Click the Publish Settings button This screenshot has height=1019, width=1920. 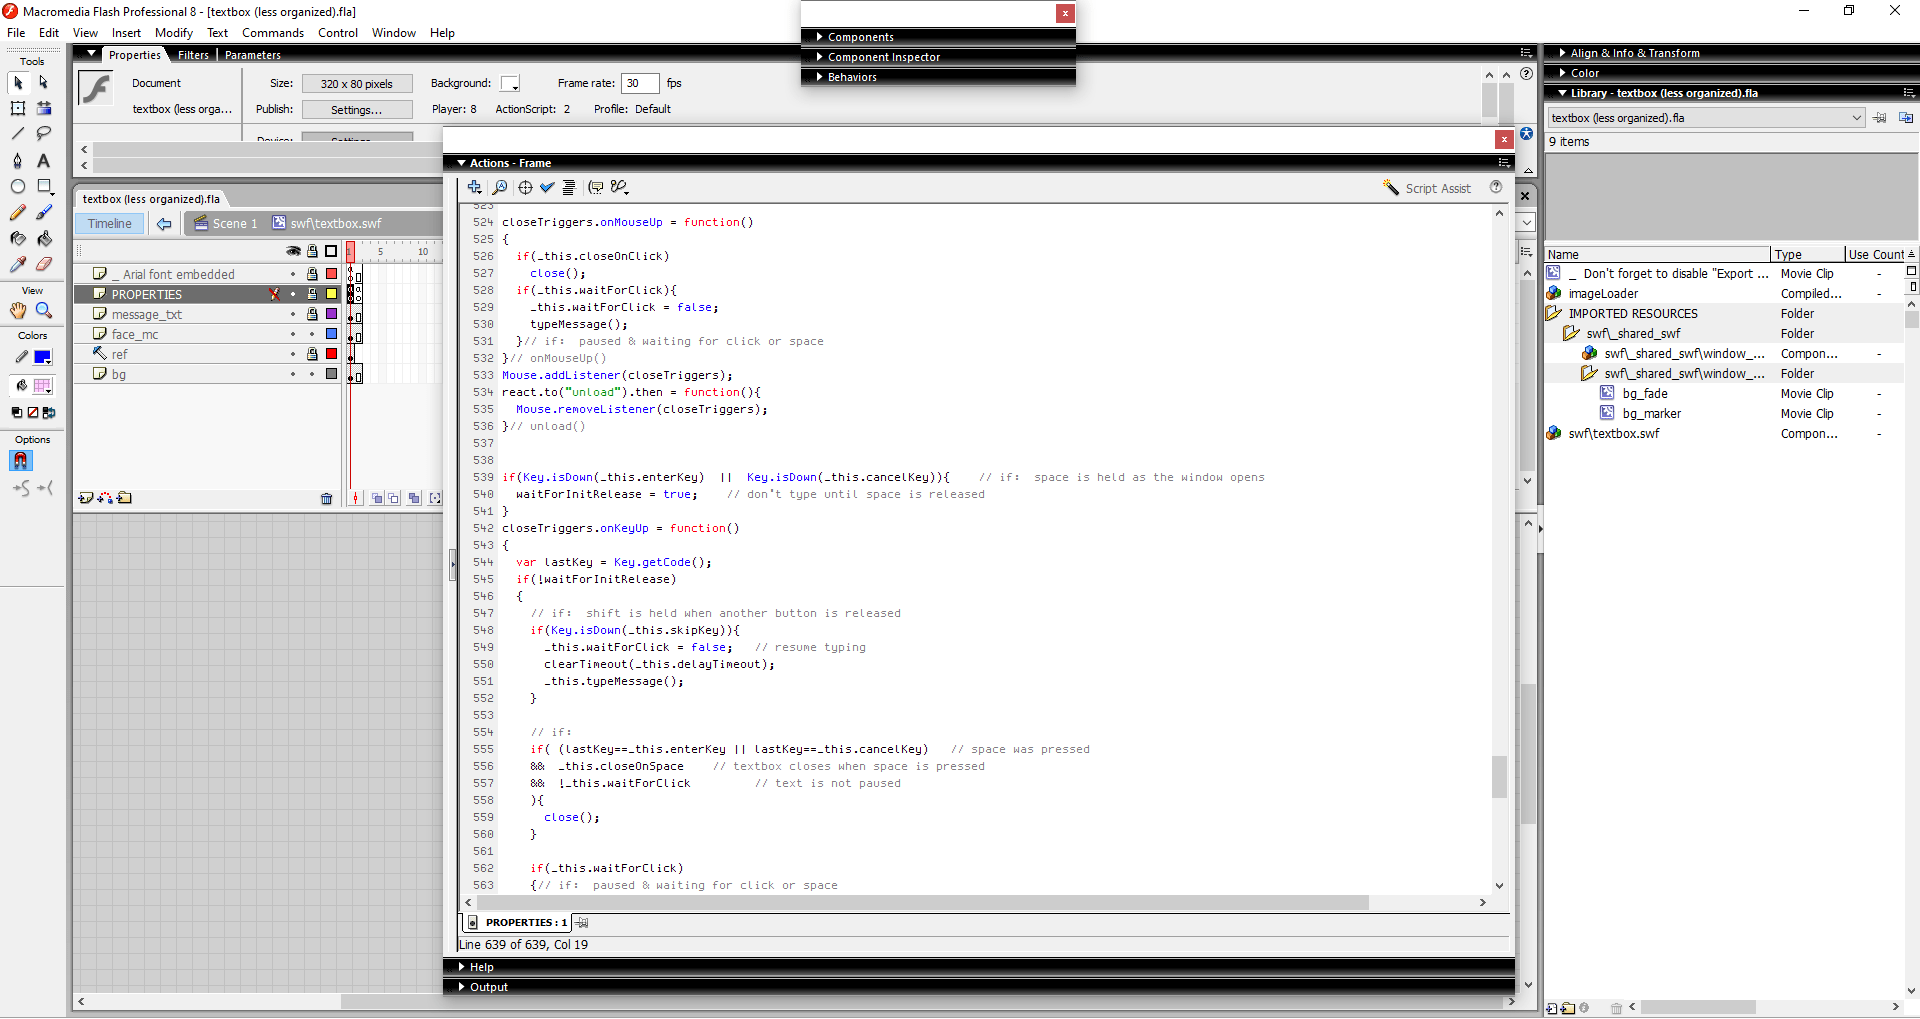[357, 110]
